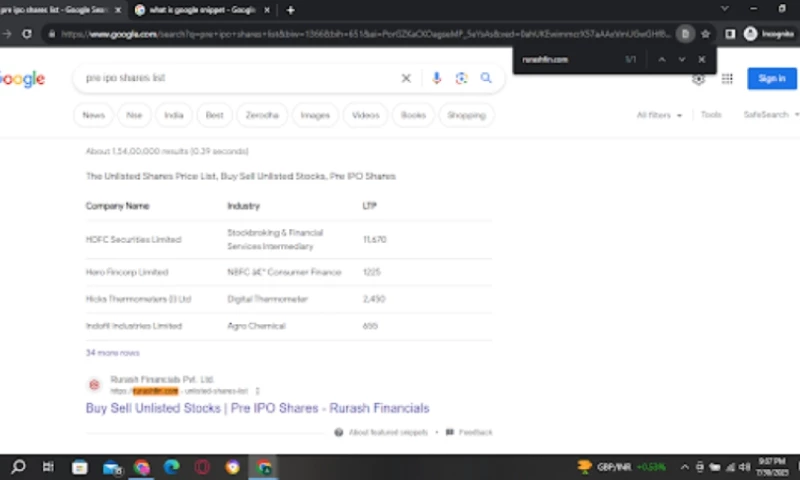Open a new browser tab
The height and width of the screenshot is (480, 800).
coord(290,10)
